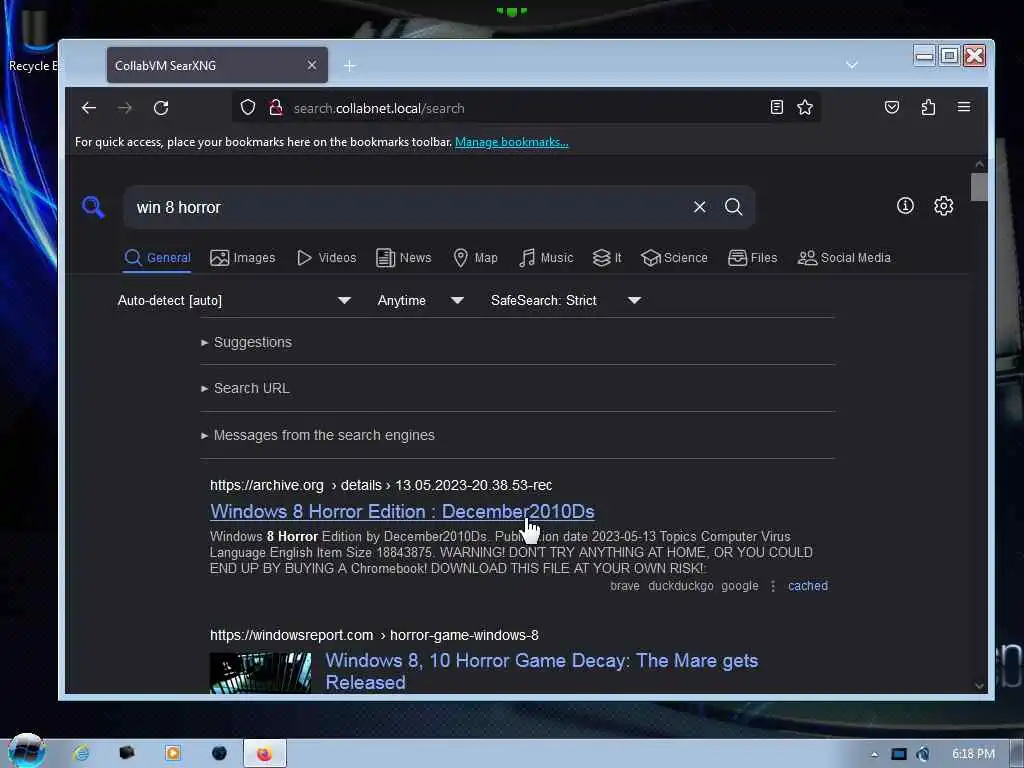Viewport: 1024px width, 768px height.
Task: Open the SafeSearch: Strict dropdown
Action: tap(566, 300)
